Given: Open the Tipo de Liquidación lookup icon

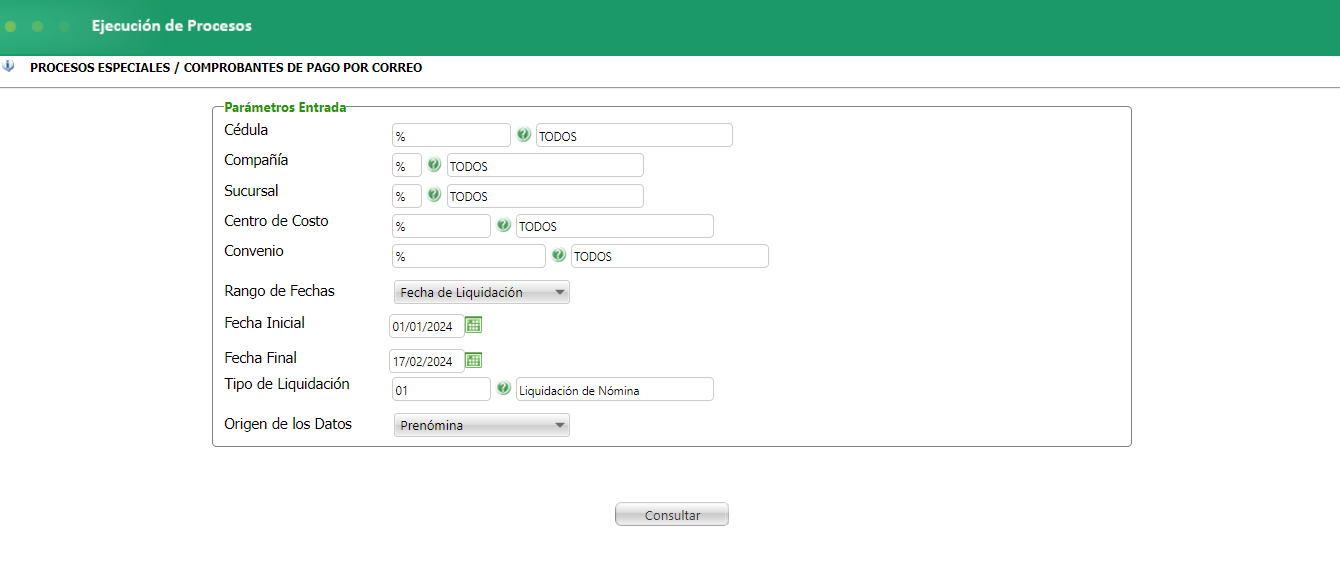Looking at the screenshot, I should pyautogui.click(x=503, y=388).
